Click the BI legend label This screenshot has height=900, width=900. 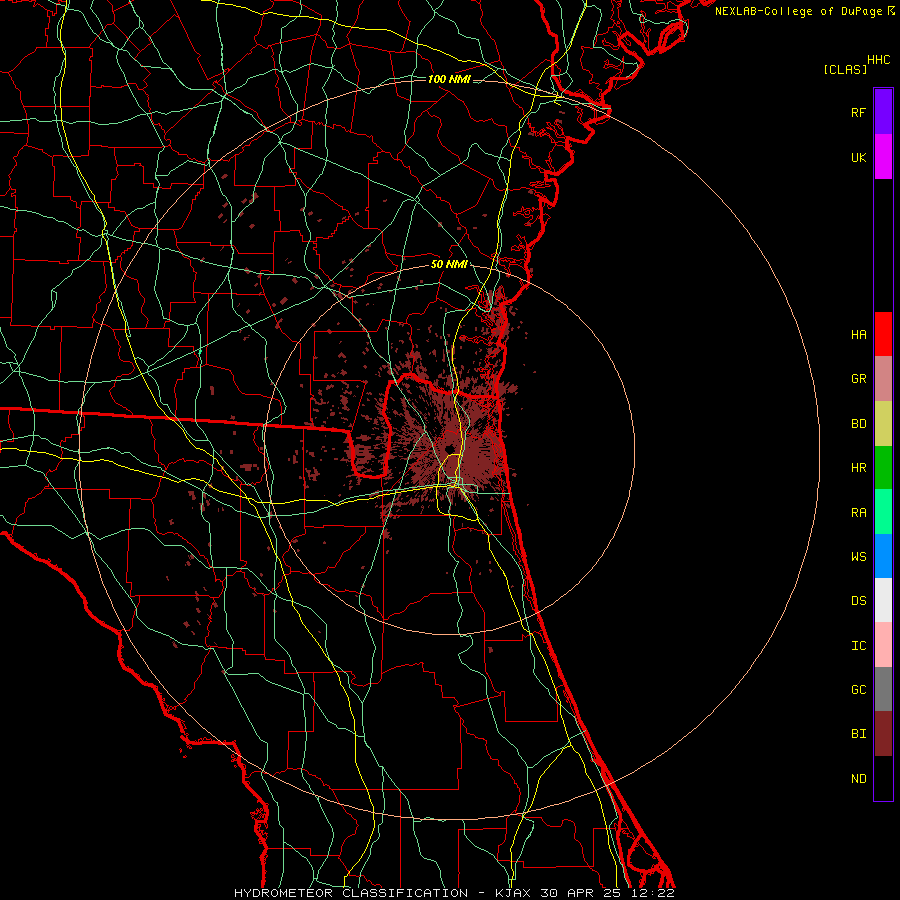859,734
